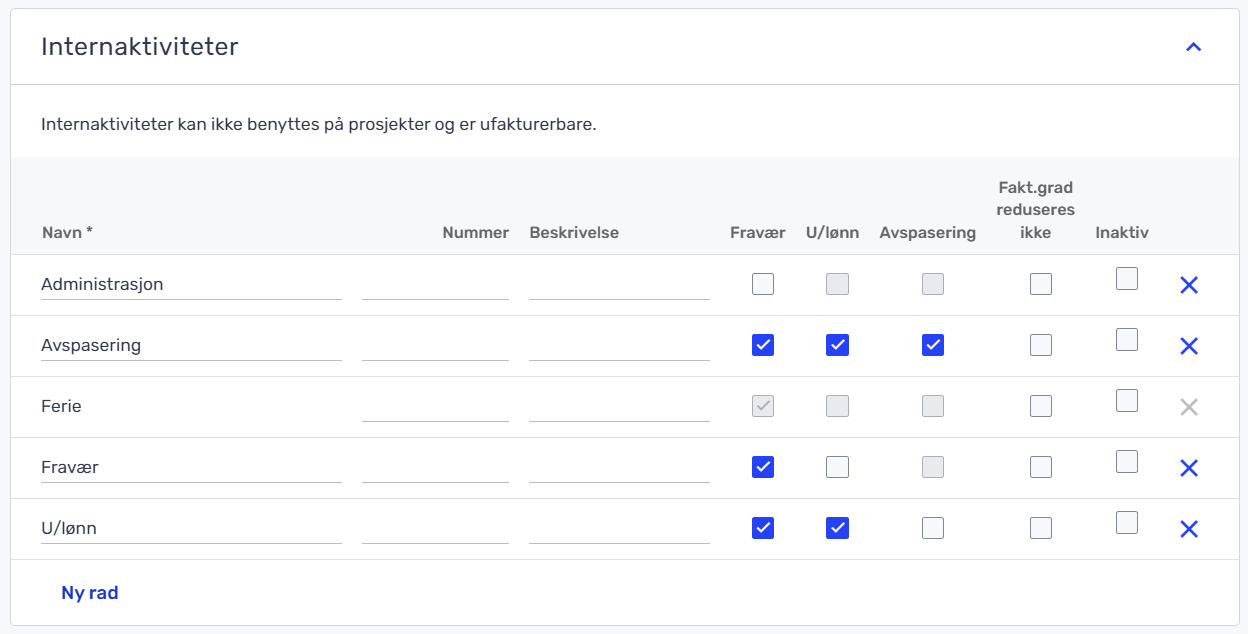Click the X icon on Fravær row
This screenshot has width=1248, height=634.
click(1188, 468)
